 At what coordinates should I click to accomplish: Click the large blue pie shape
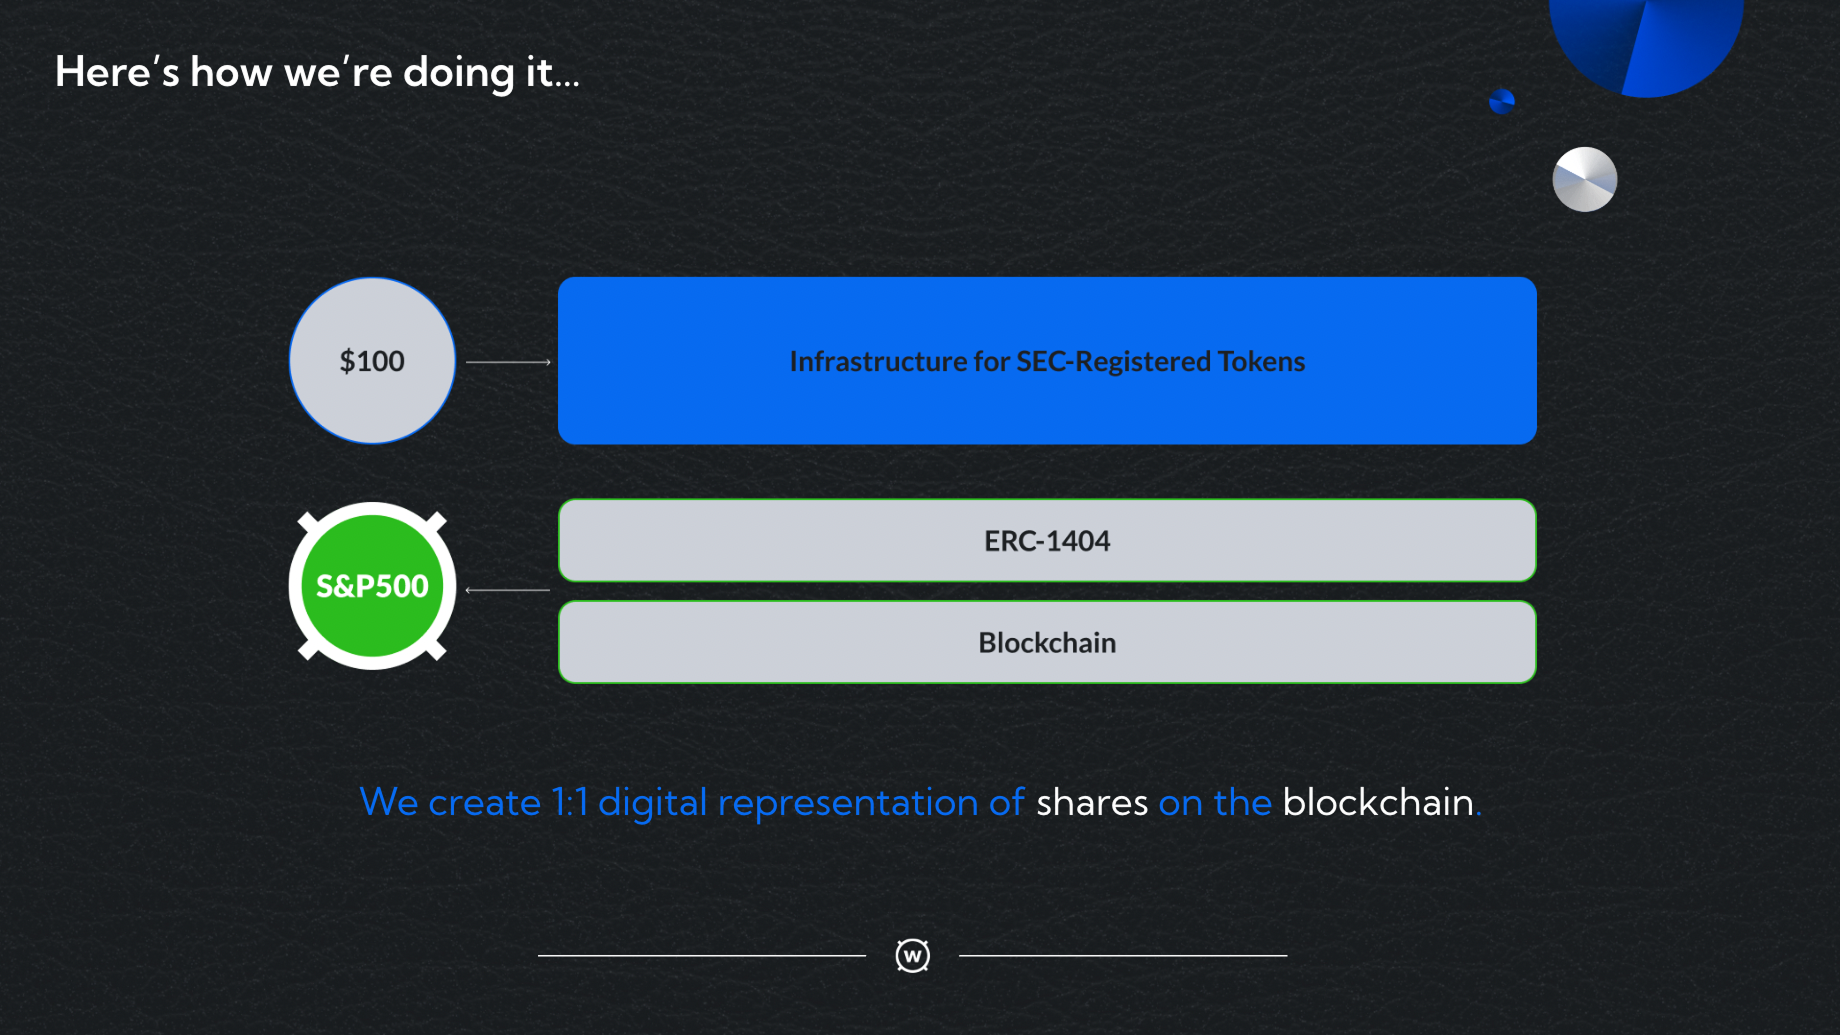click(1645, 40)
